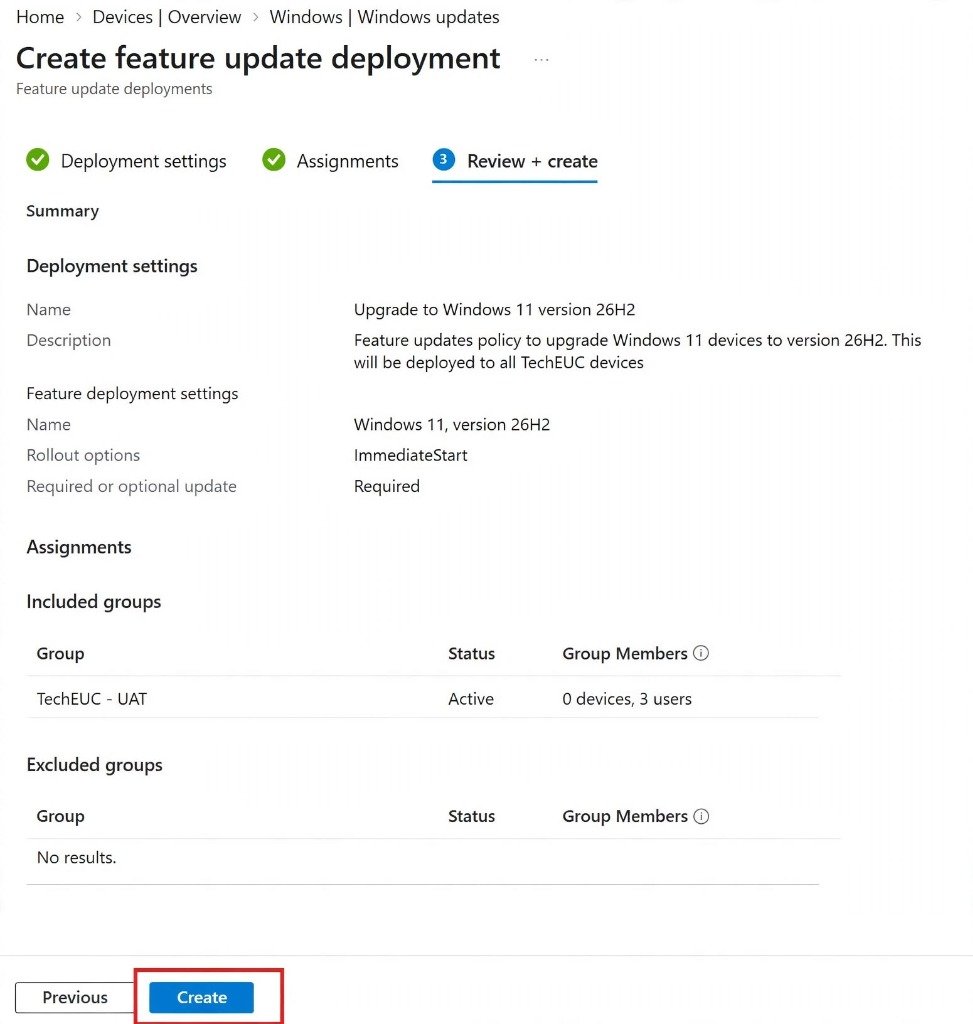Click the 'Feature update deployments' subtitle
The width and height of the screenshot is (973, 1024).
(114, 89)
